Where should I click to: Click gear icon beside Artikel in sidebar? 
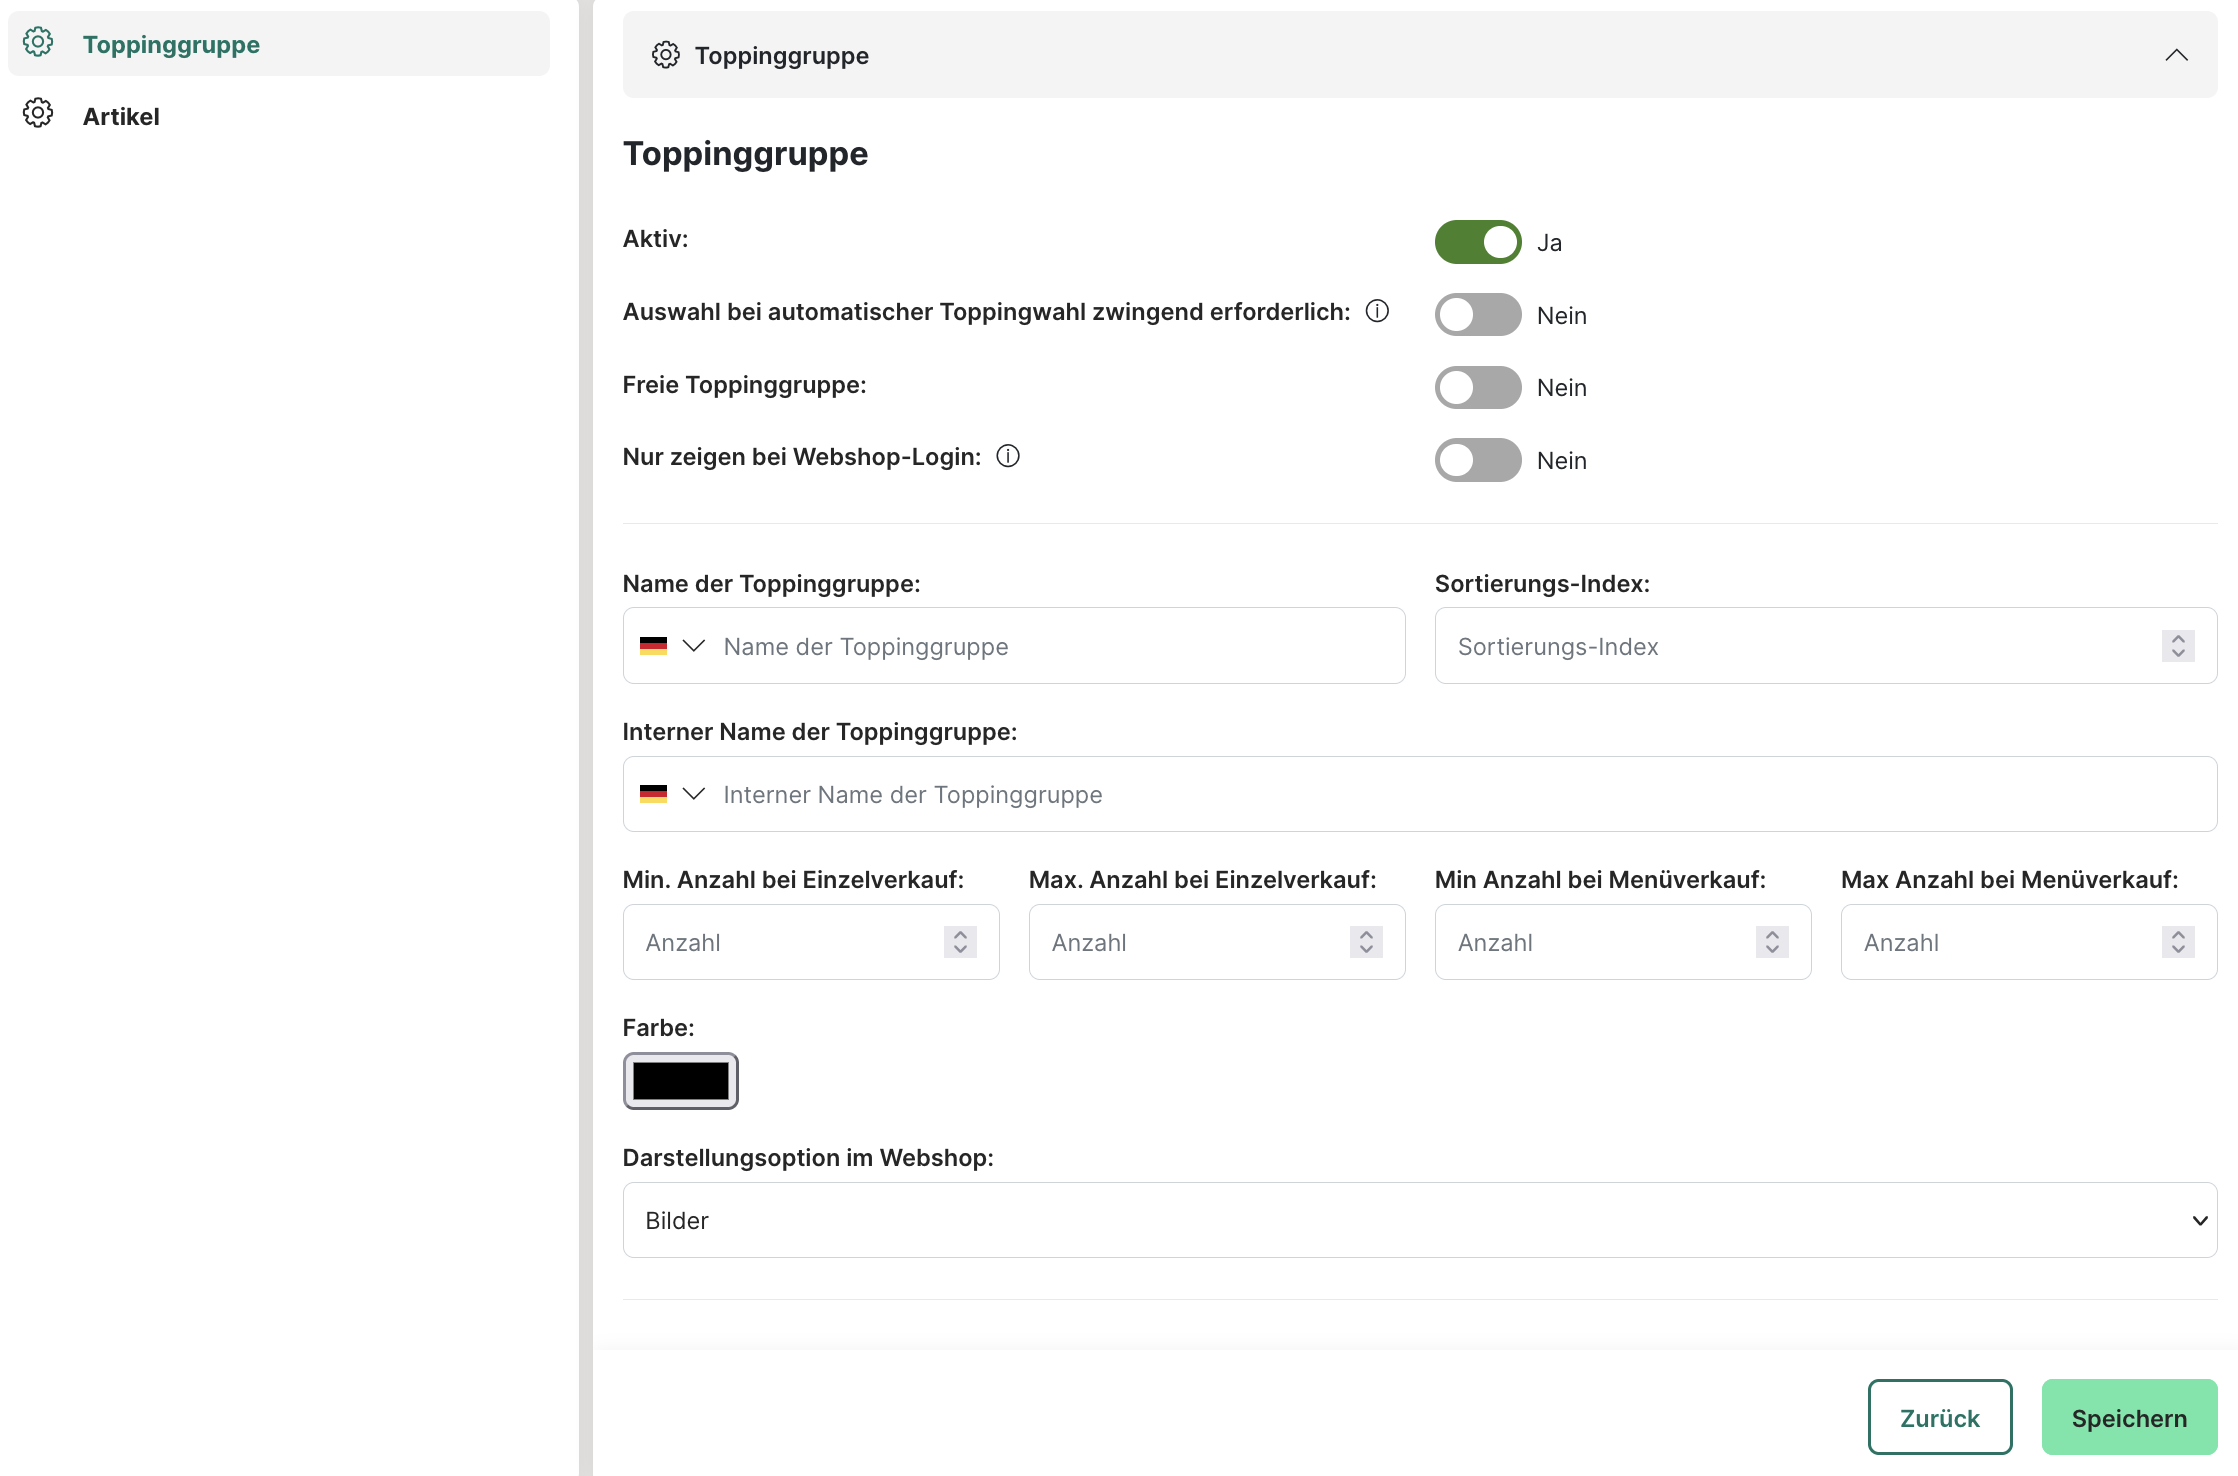[x=38, y=114]
